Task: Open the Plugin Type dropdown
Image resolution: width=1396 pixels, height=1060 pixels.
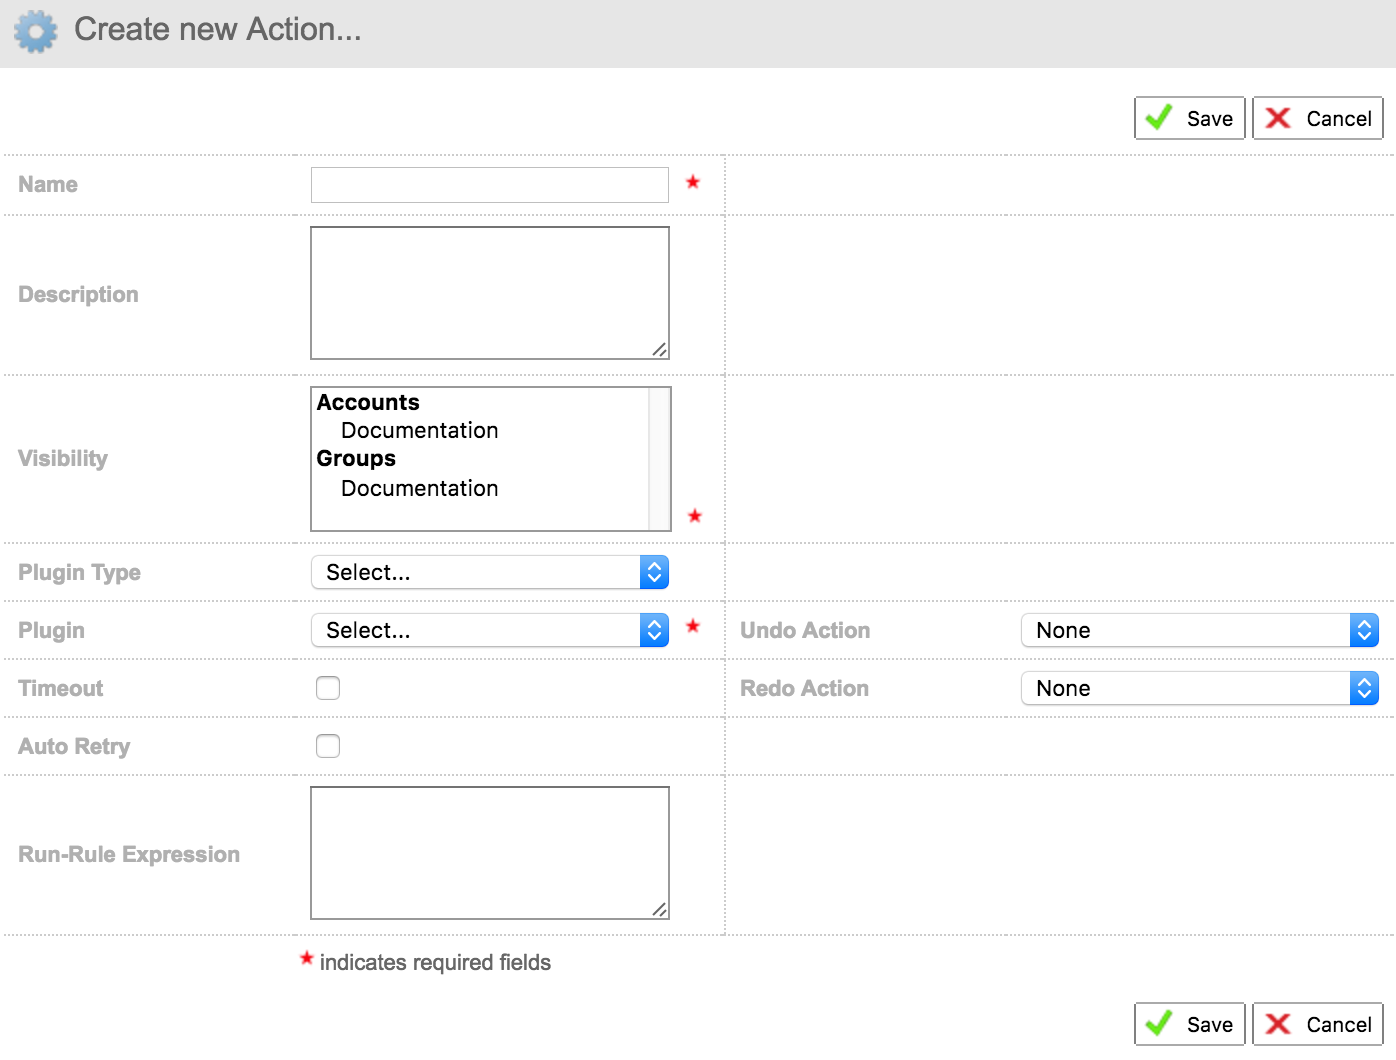Action: 489,572
